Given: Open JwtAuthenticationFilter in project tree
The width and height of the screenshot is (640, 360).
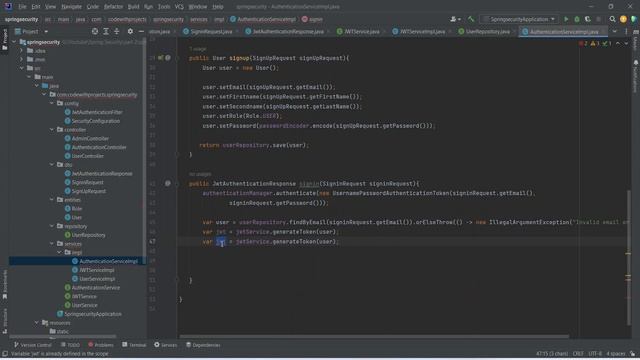Looking at the screenshot, I should 93,112.
